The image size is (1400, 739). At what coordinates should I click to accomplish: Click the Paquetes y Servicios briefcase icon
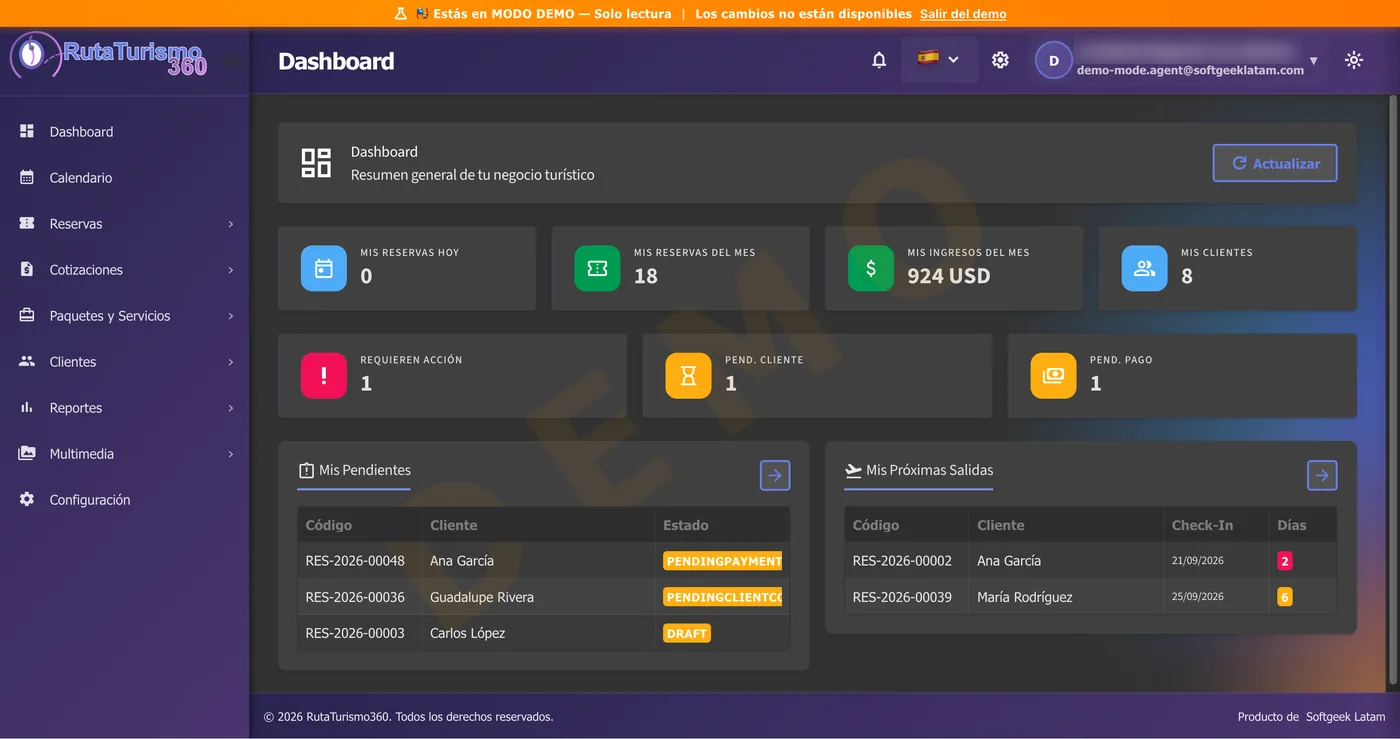coord(27,315)
